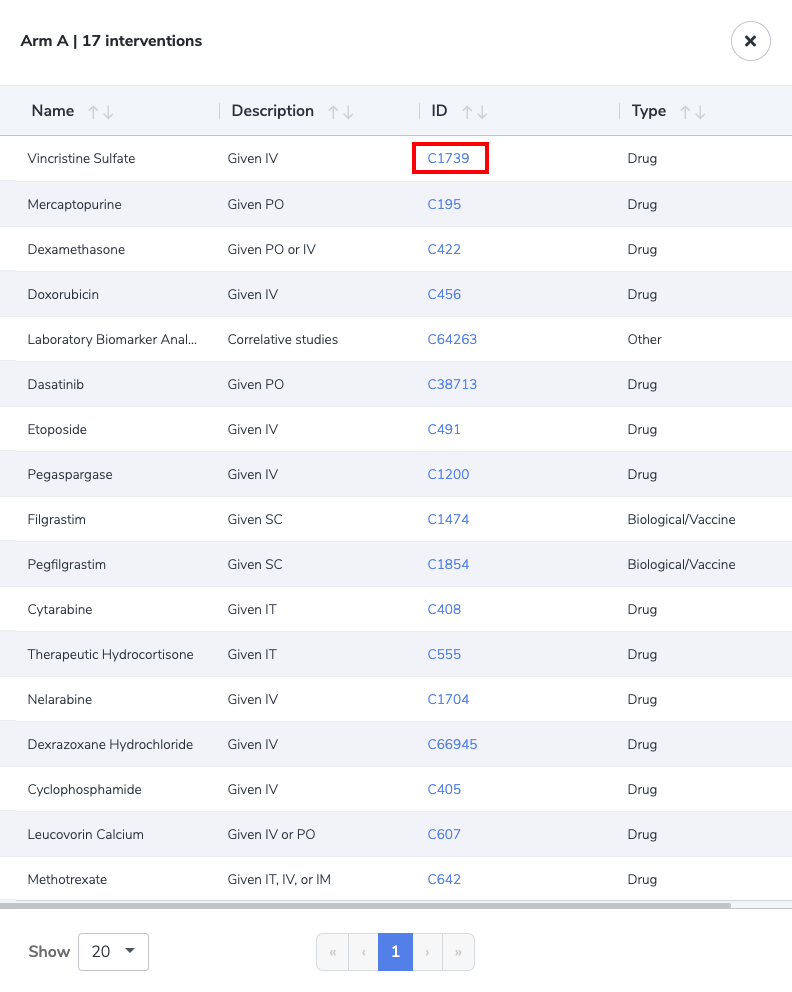
Task: Sort table by Description column
Action: [x=341, y=112]
